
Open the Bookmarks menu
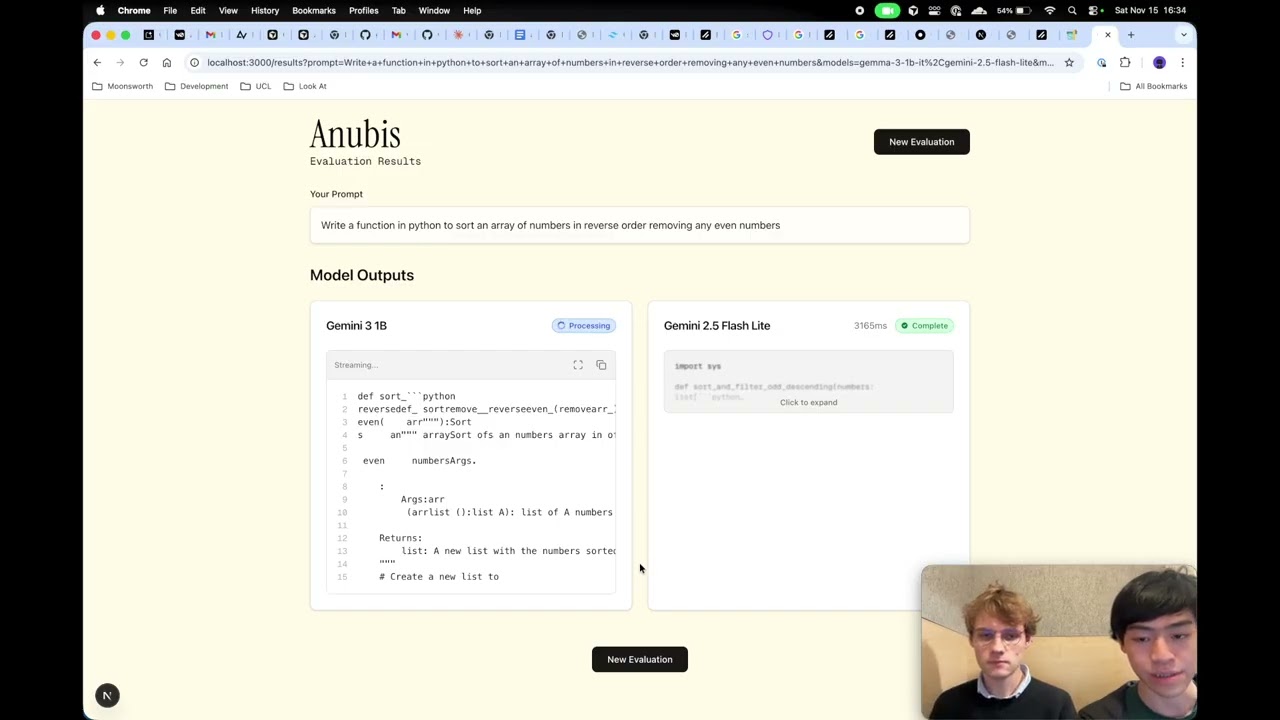(x=314, y=10)
